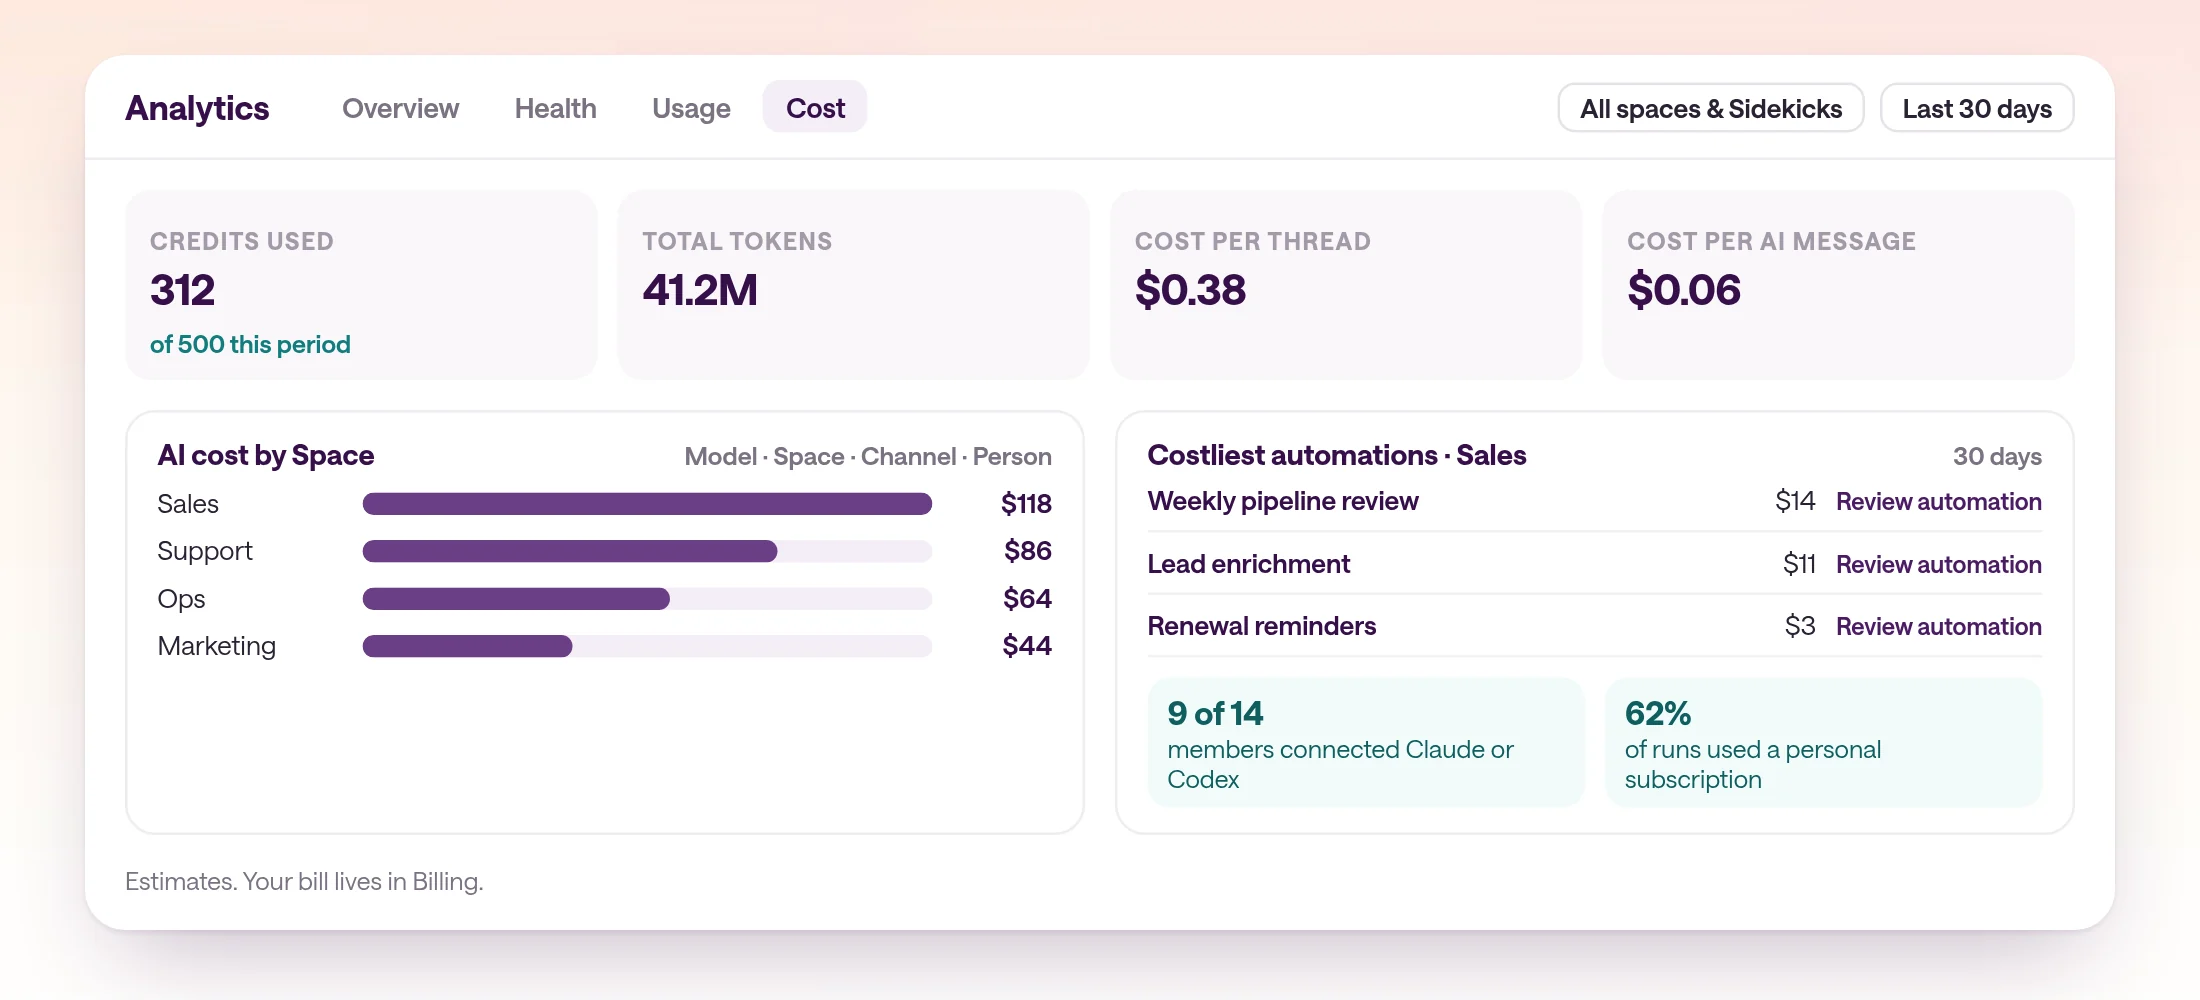Click the 30 days label
Viewport: 2200px width, 1000px height.
click(1997, 457)
